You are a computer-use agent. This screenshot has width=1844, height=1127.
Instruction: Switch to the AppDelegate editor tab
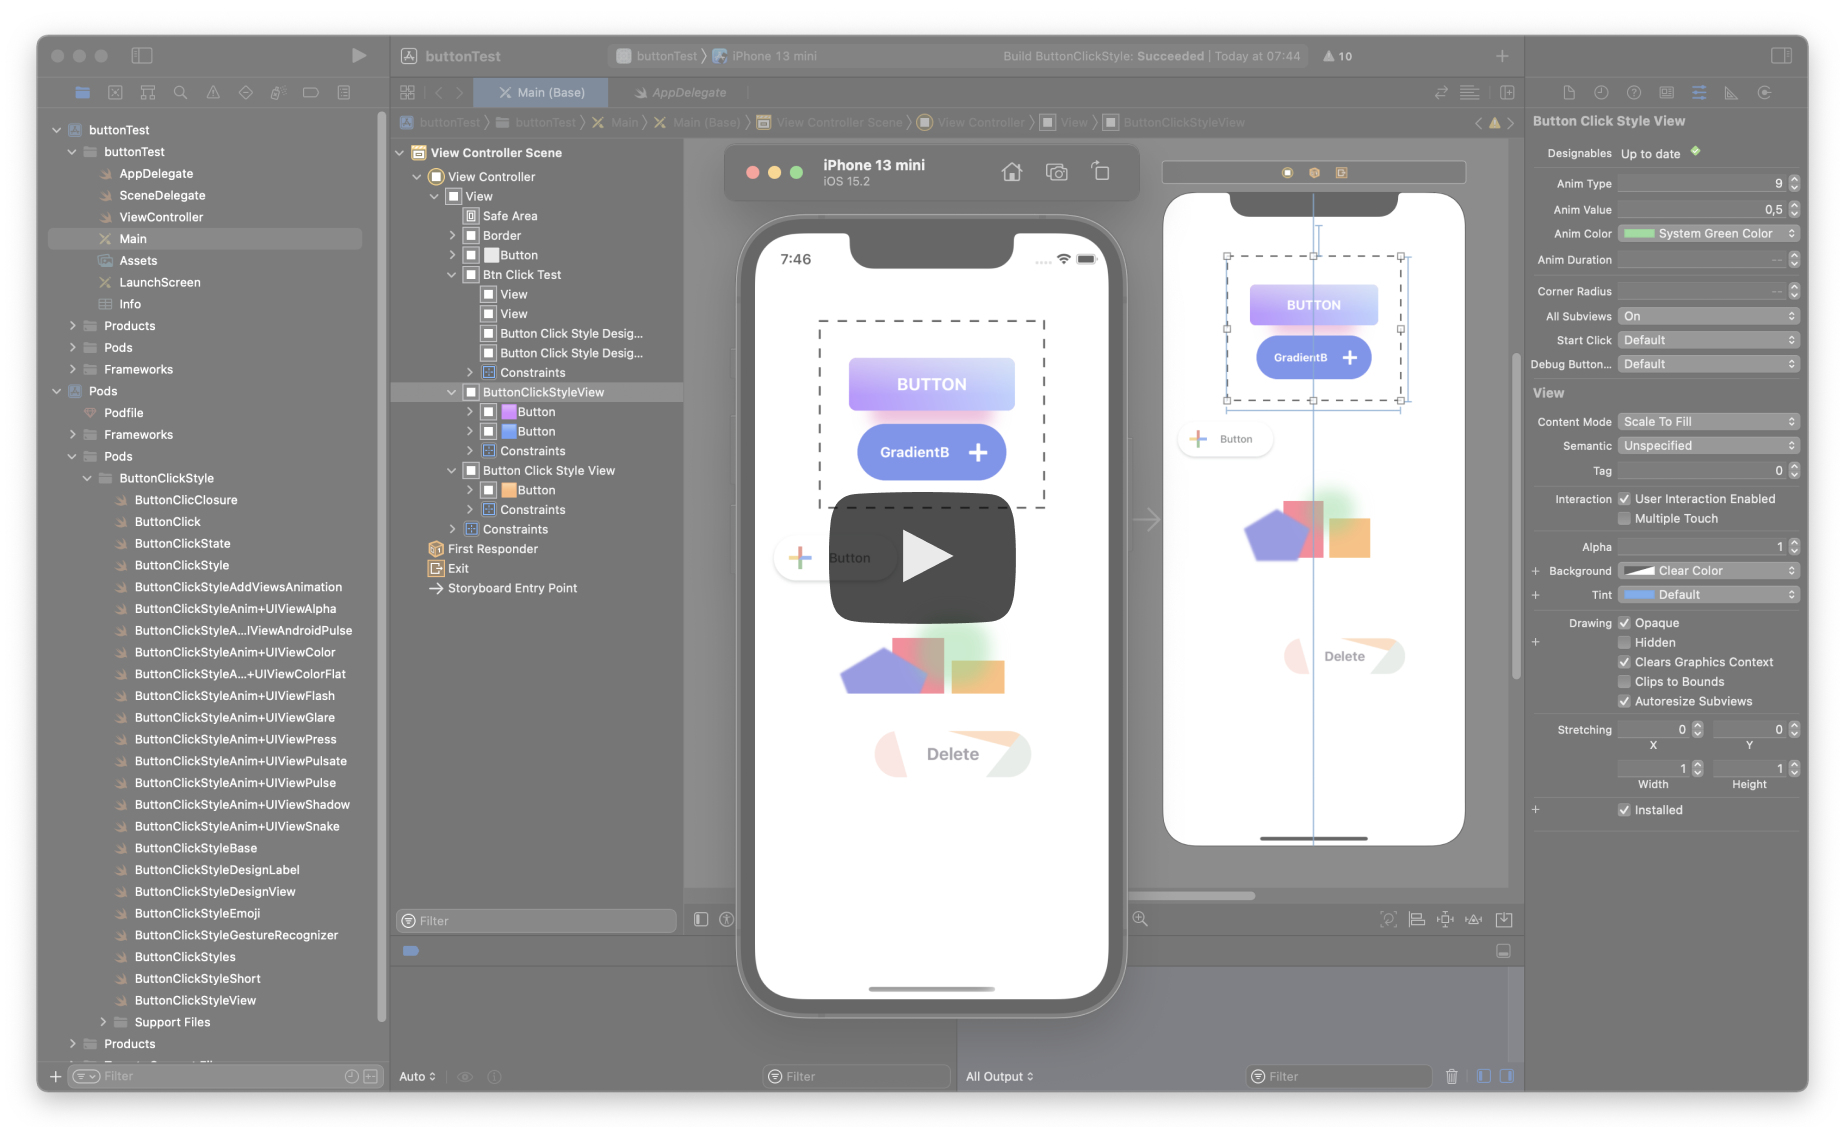683,92
